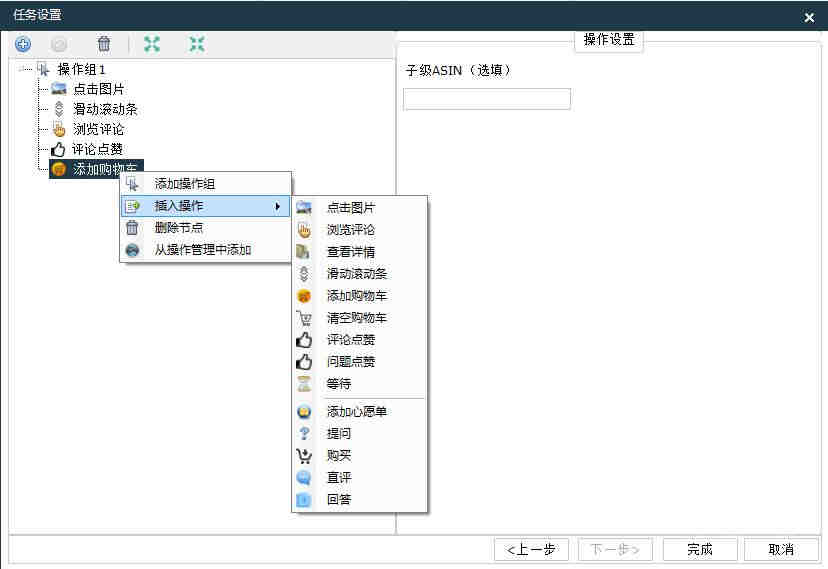Choose 从操作管理中添加 from context menu

206,250
